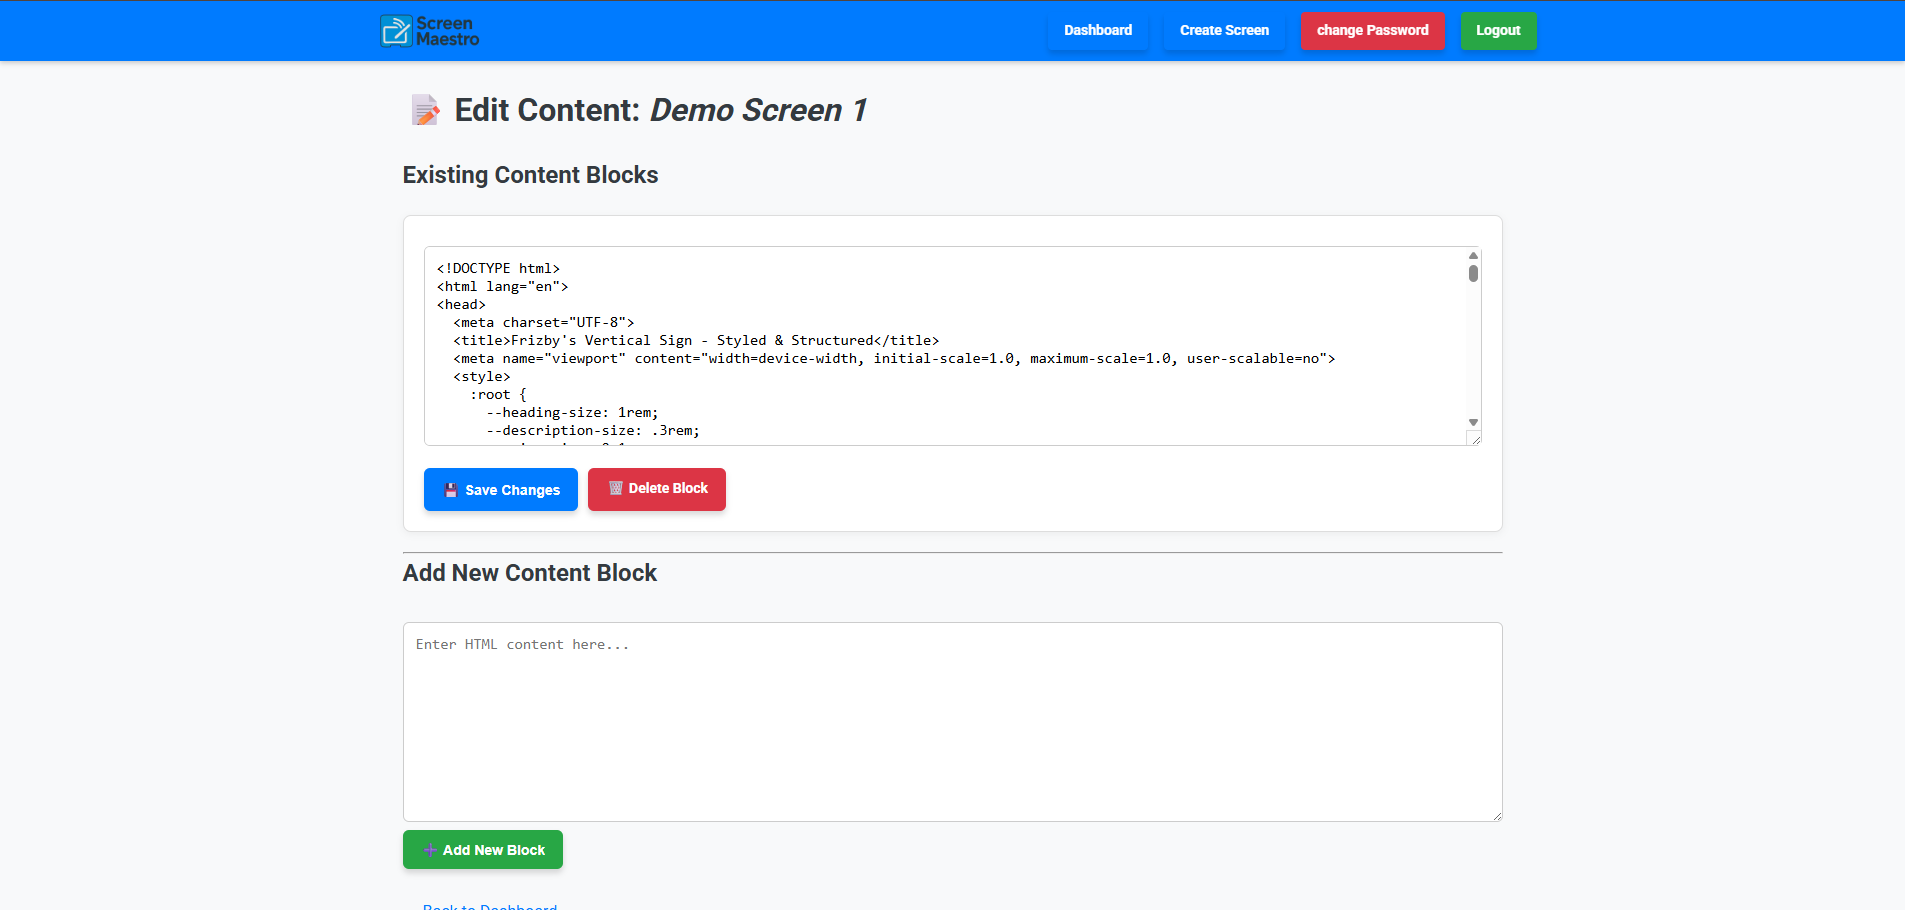The width and height of the screenshot is (1905, 910).
Task: Remove the block using the Delete Block button
Action: tap(657, 489)
